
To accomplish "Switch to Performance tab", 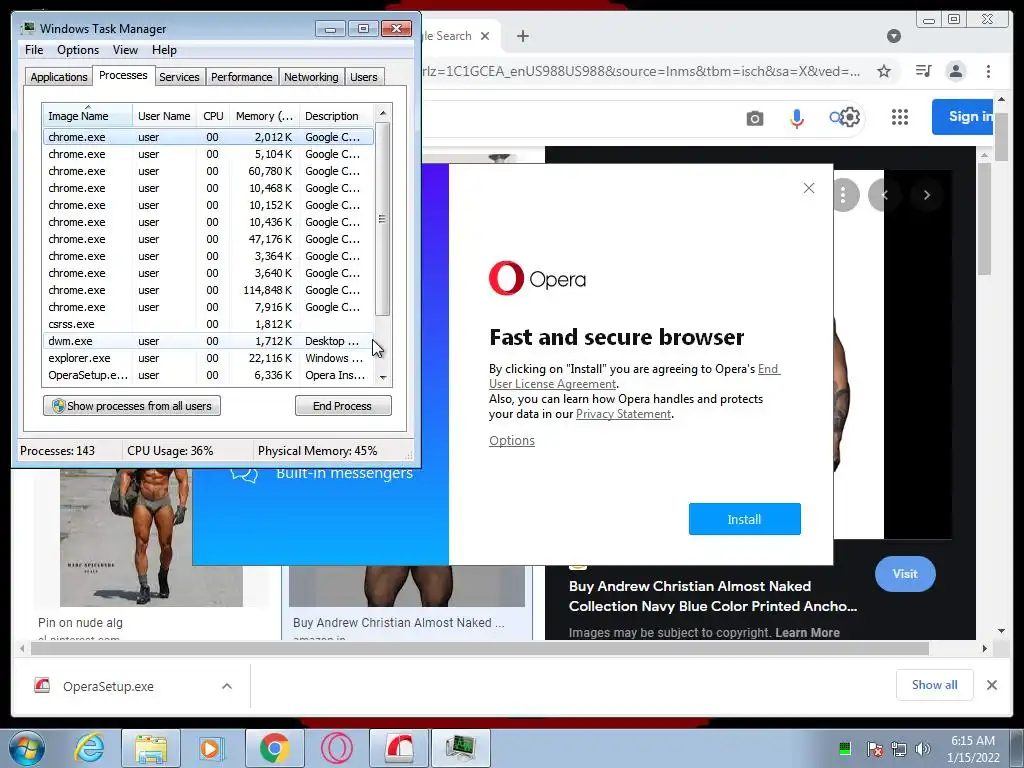I will [241, 77].
